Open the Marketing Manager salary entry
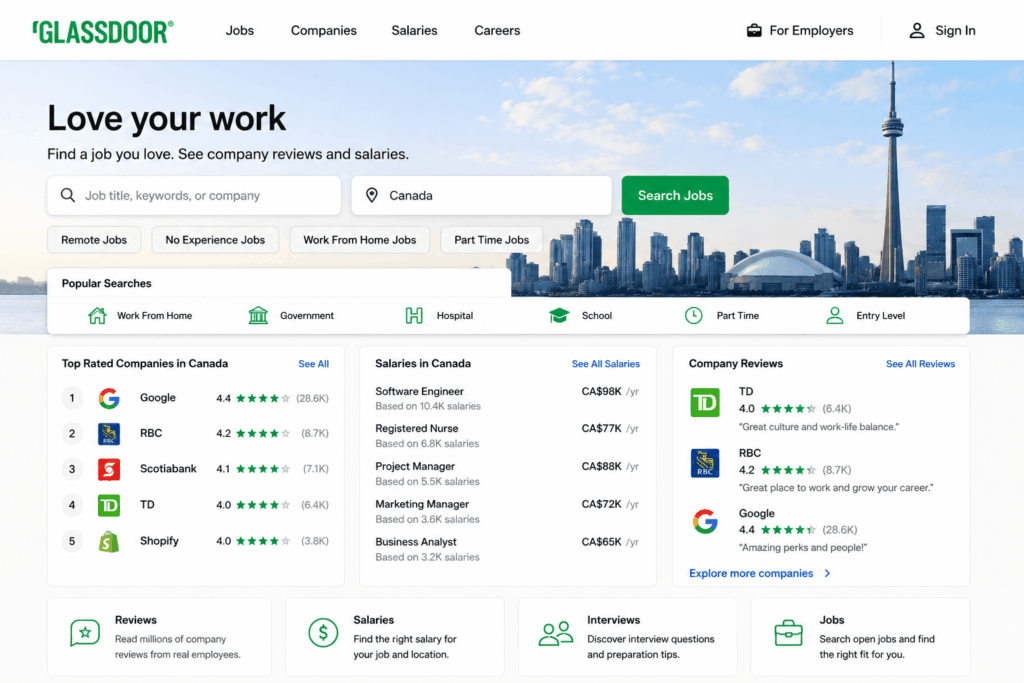This screenshot has width=1024, height=683. (507, 511)
